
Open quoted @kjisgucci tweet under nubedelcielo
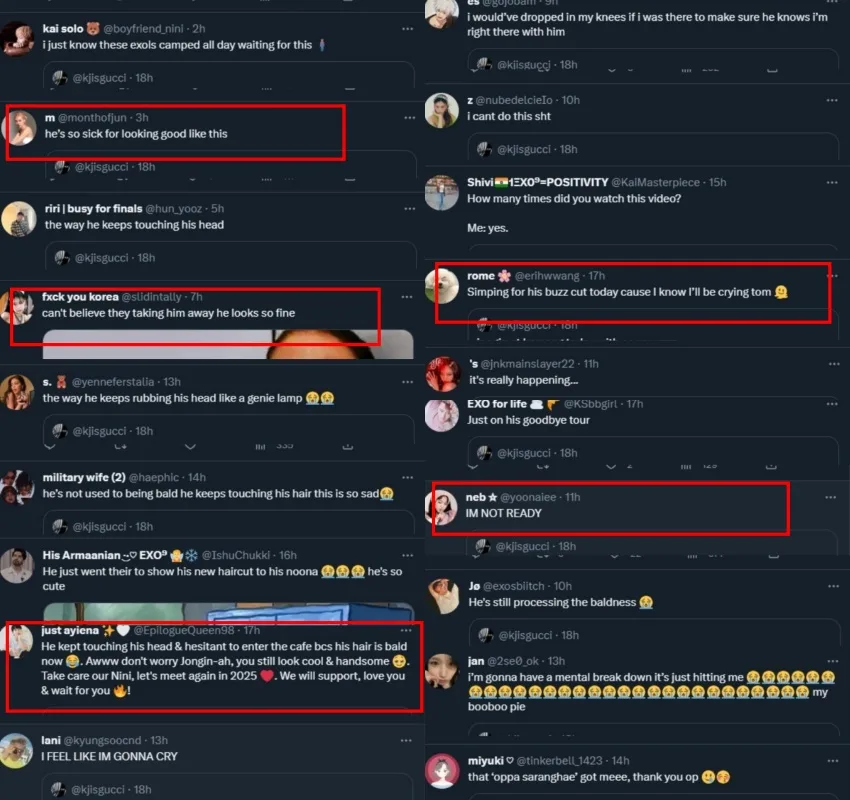coord(653,150)
